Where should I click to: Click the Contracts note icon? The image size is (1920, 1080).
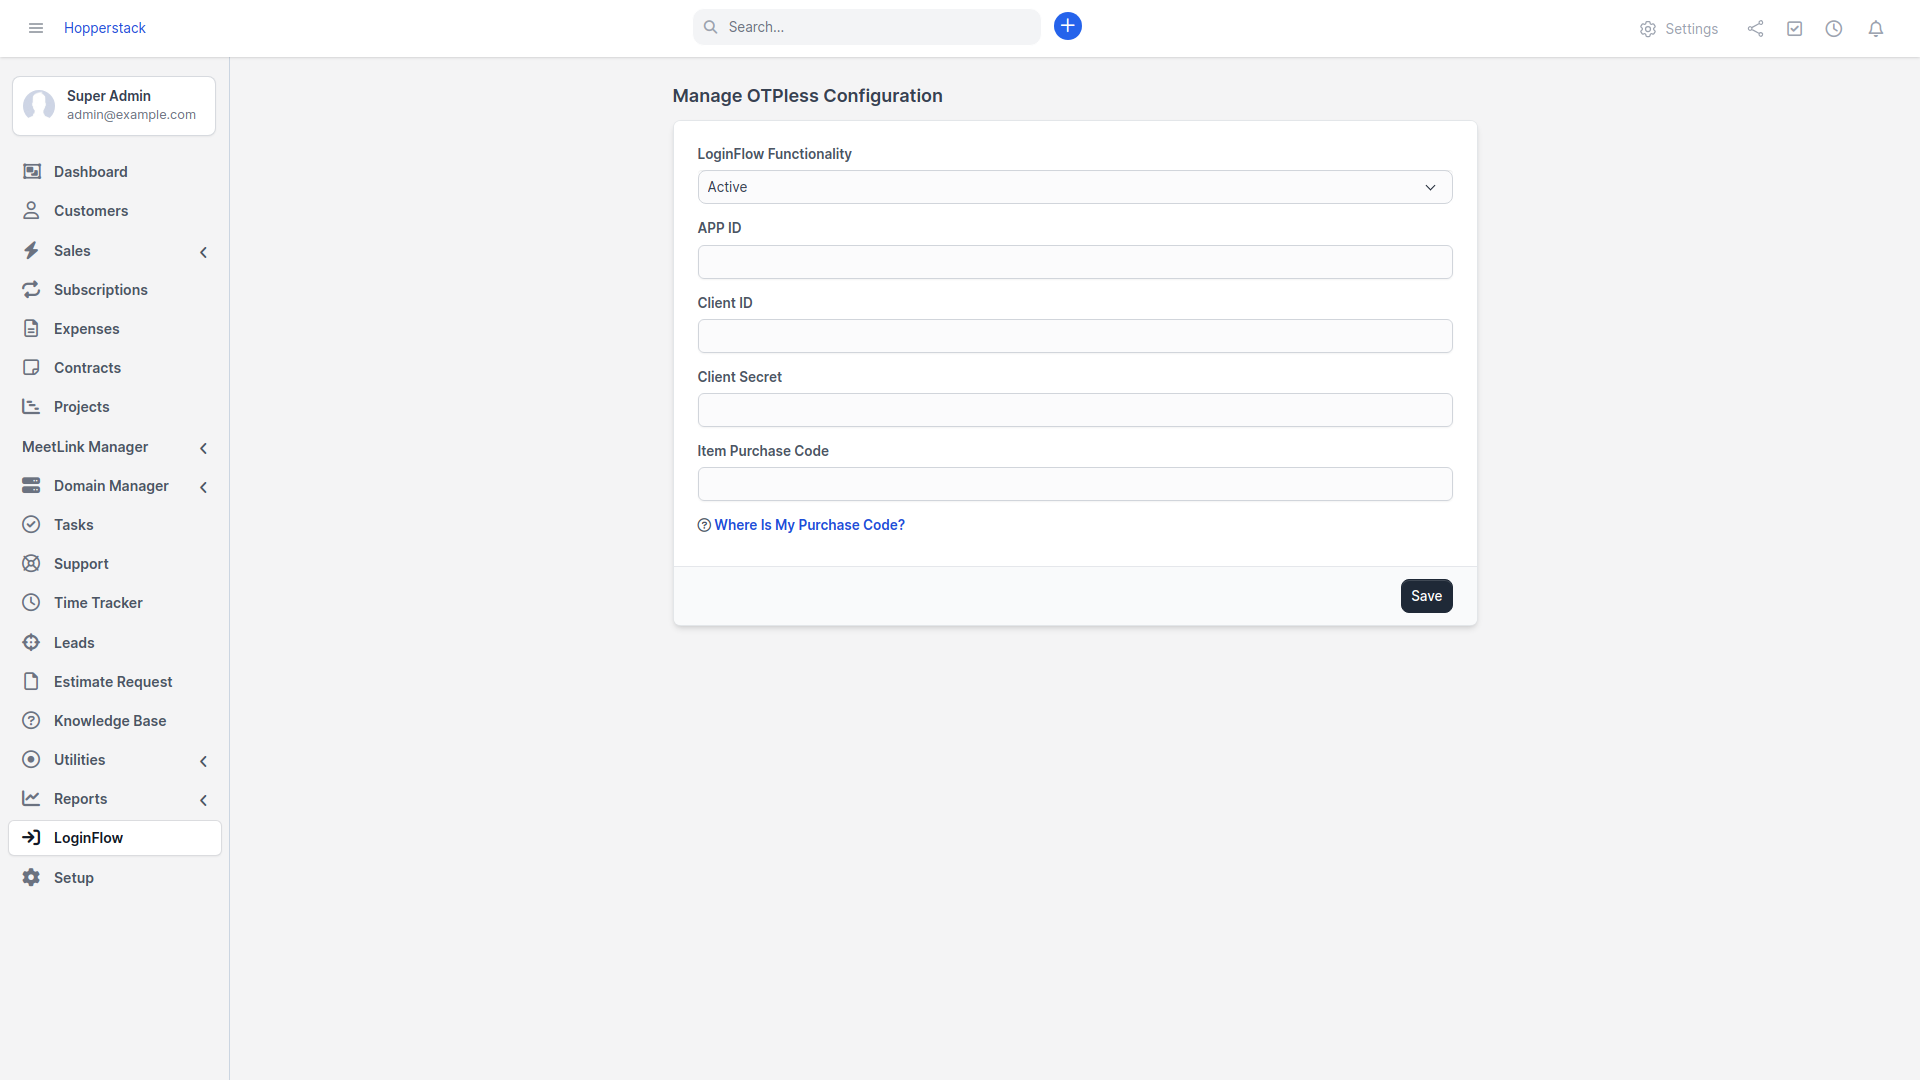click(31, 368)
